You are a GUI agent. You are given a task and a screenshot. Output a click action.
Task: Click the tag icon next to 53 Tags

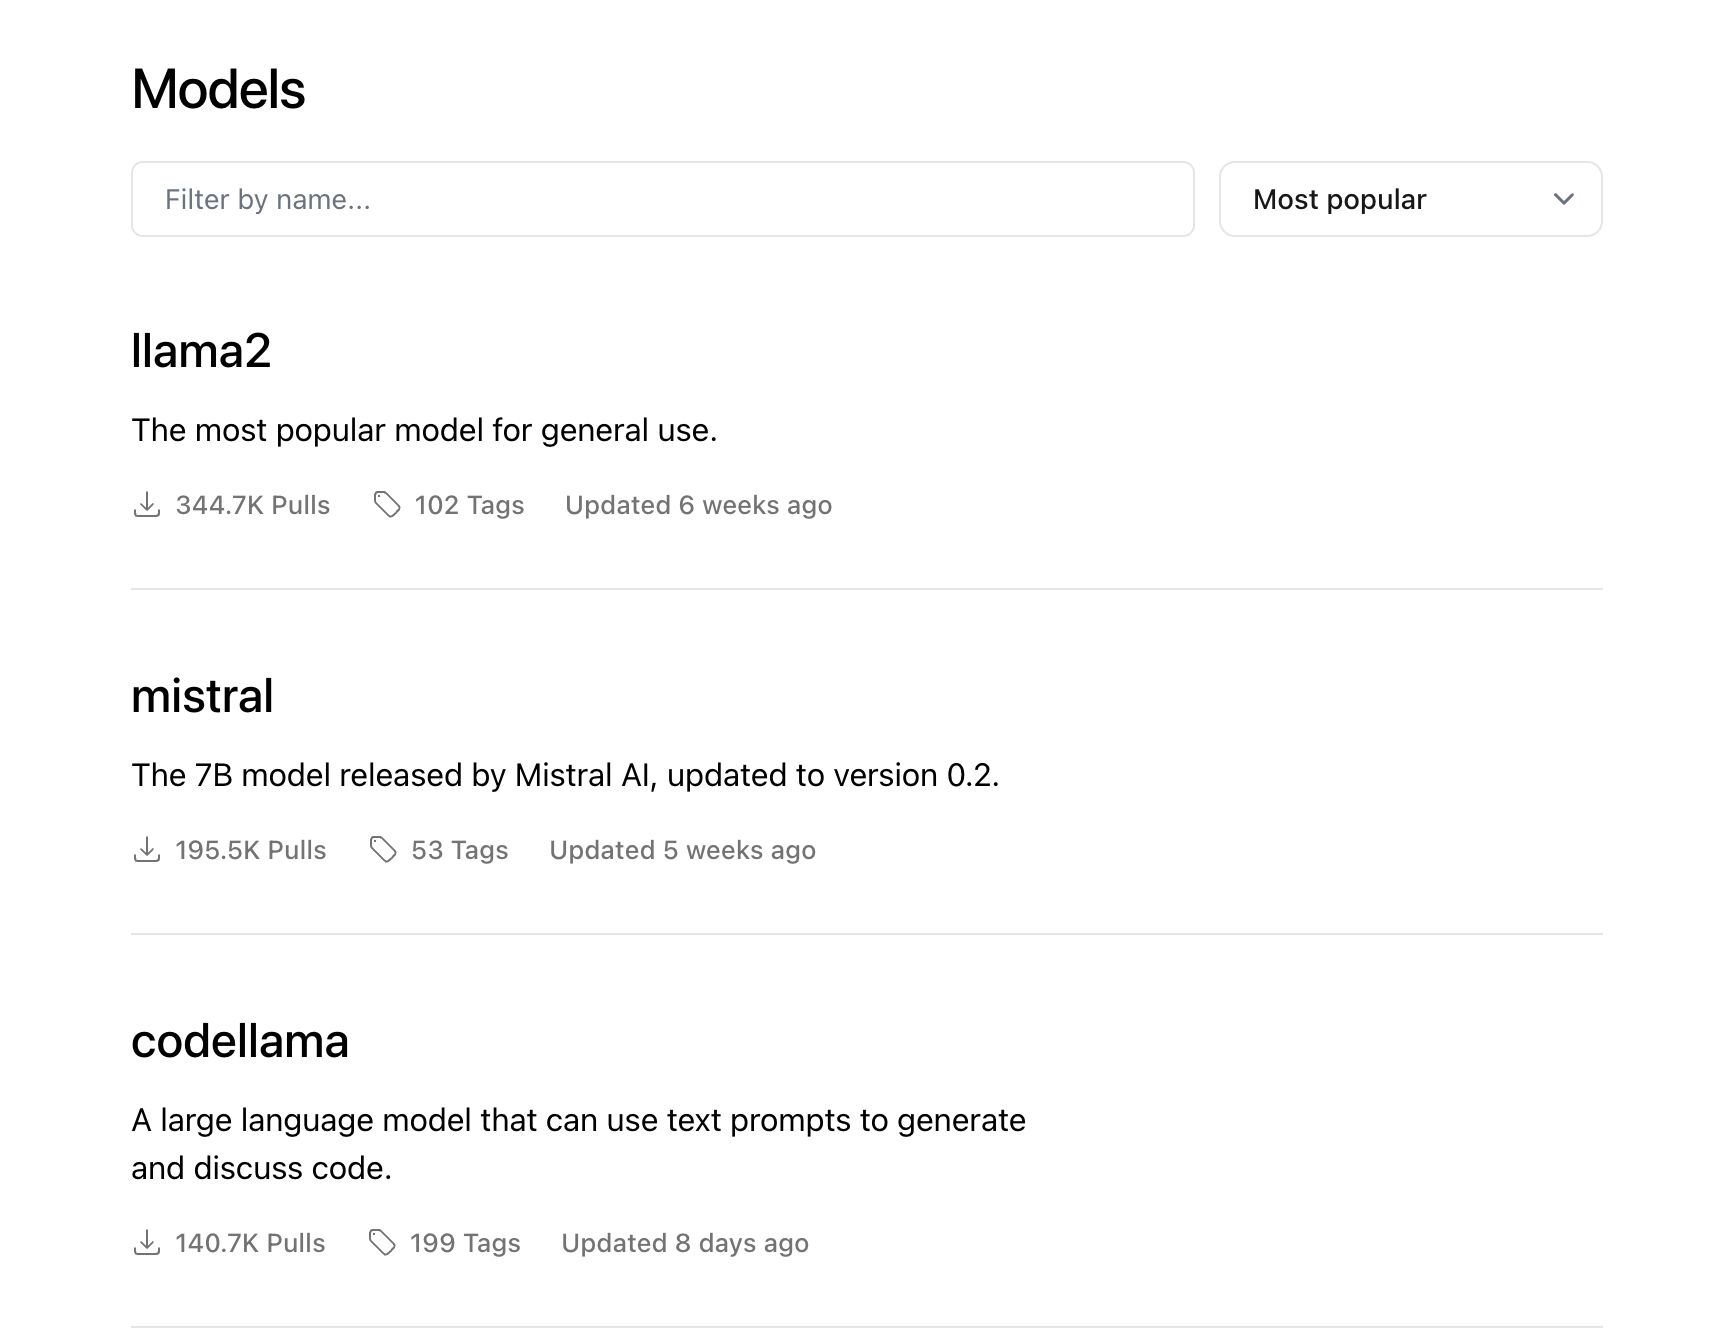(383, 850)
